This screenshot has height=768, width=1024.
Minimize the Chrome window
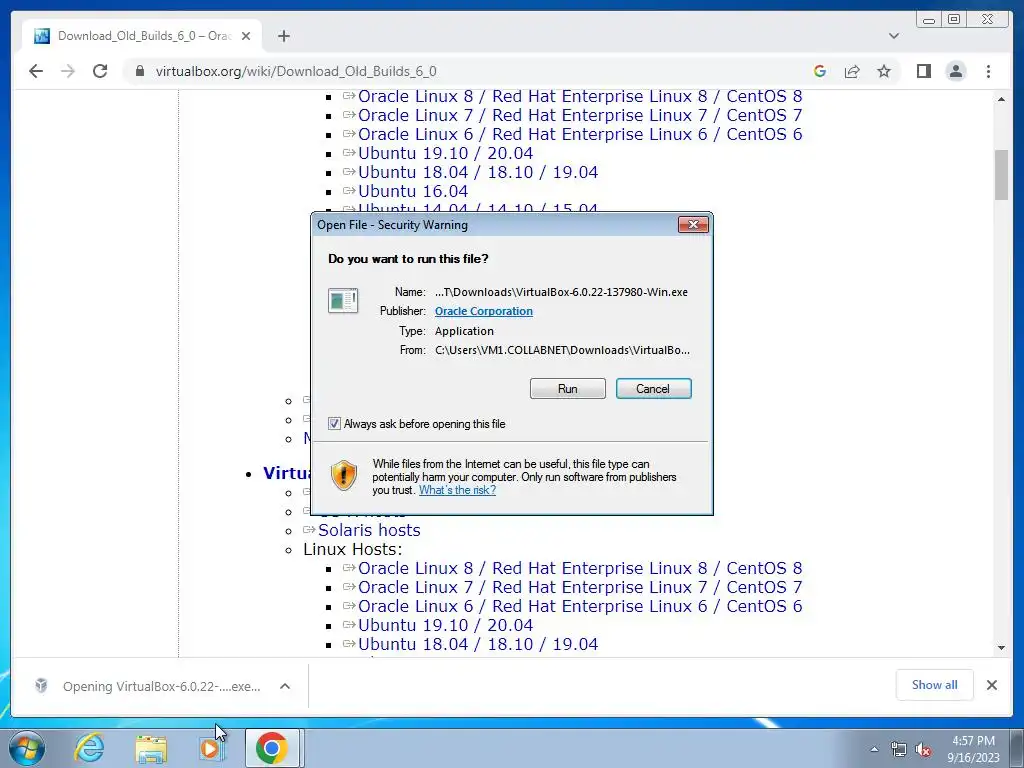(x=928, y=20)
